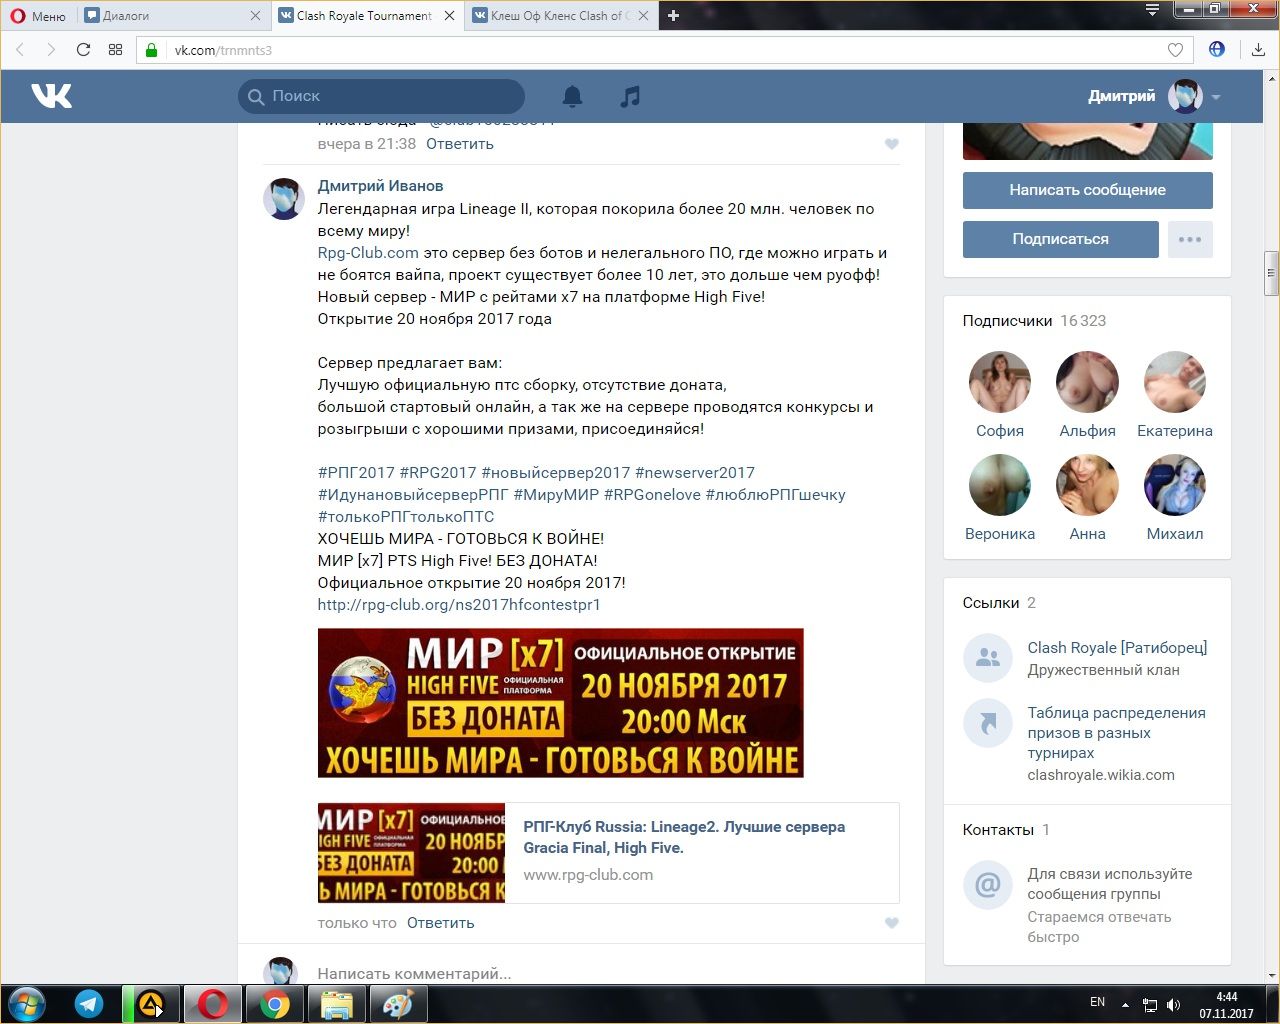Viewport: 1280px width, 1024px height.
Task: Click the arrow icon beside "Таблица распределения"
Action: coord(988,723)
